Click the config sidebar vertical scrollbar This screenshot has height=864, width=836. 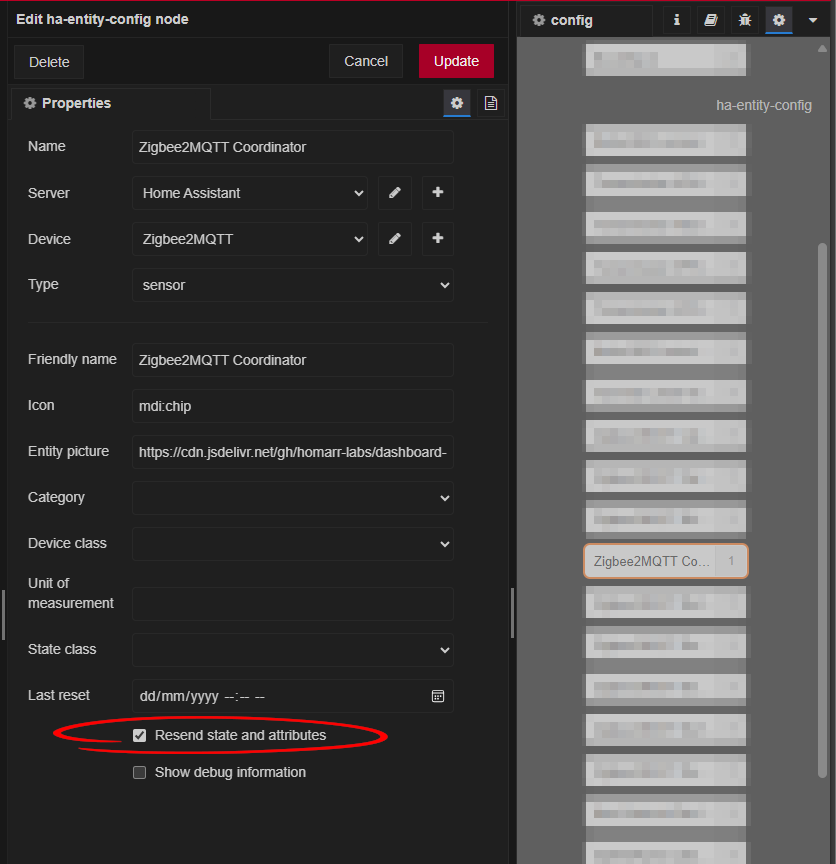(822, 510)
